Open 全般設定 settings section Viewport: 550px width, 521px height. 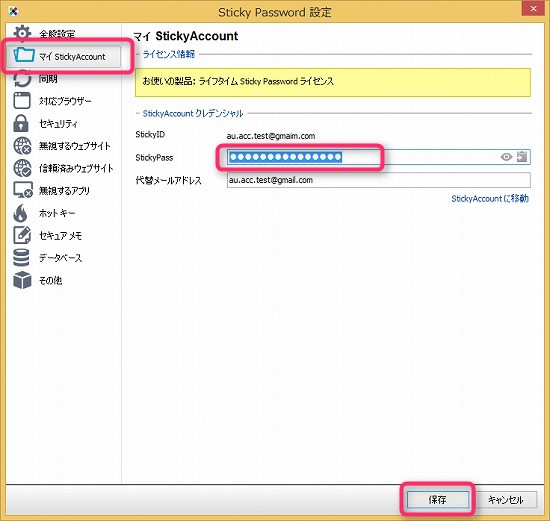coord(57,34)
